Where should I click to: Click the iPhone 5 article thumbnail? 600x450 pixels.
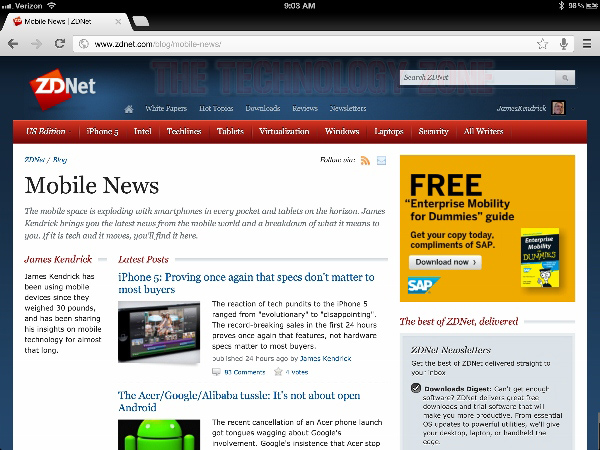[x=159, y=332]
